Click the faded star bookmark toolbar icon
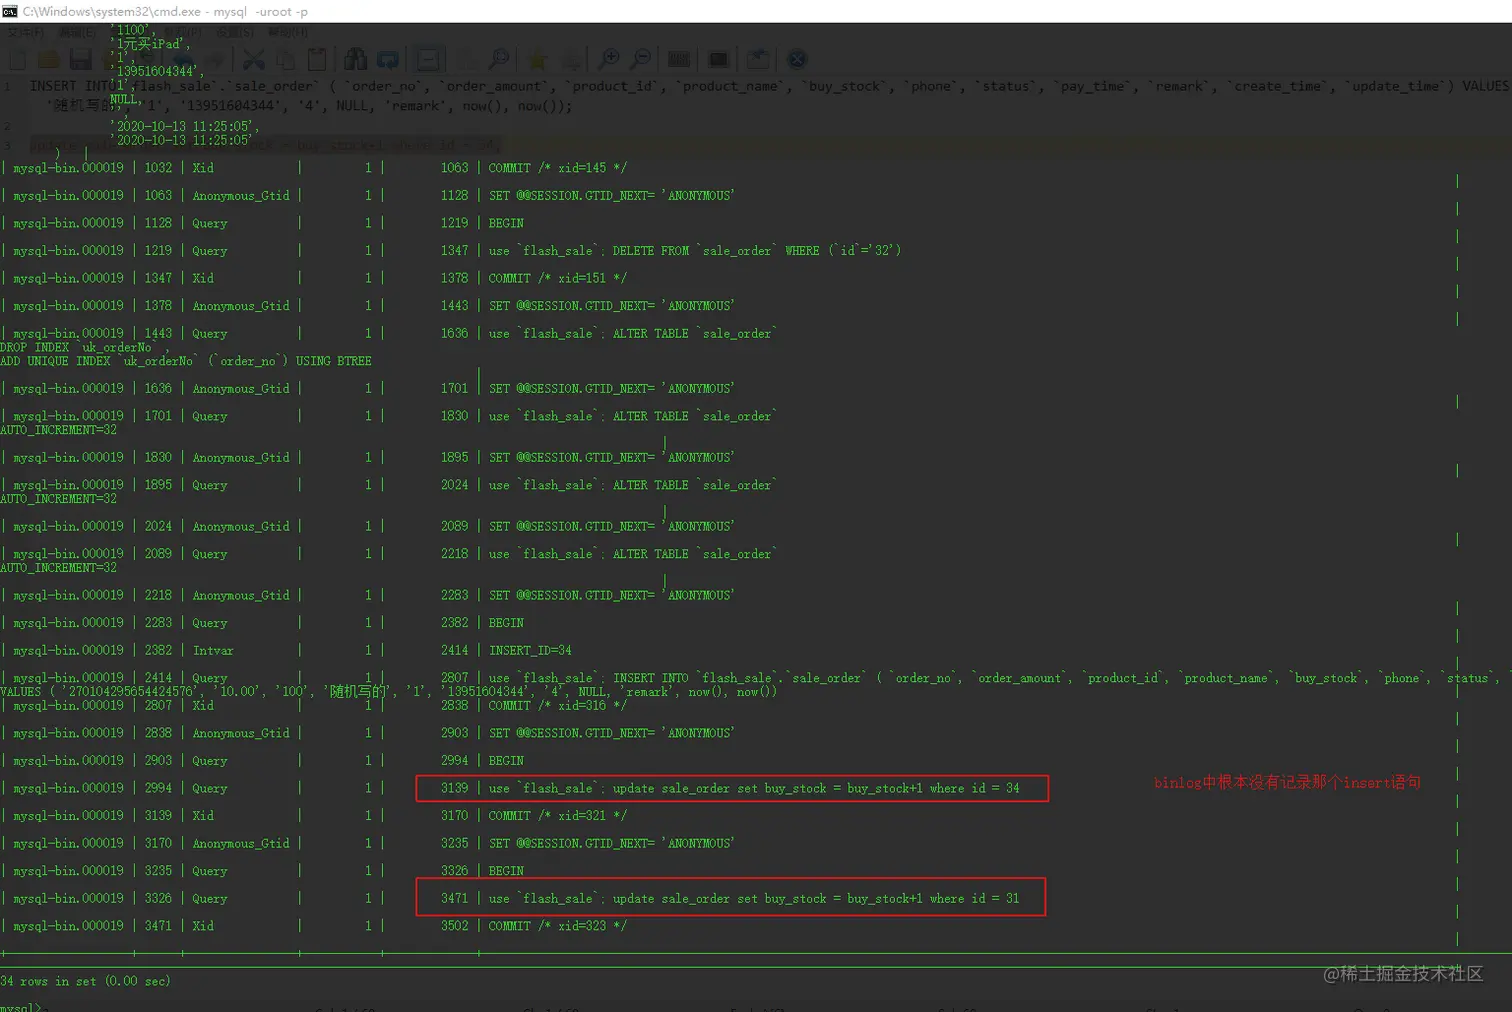 click(x=537, y=59)
